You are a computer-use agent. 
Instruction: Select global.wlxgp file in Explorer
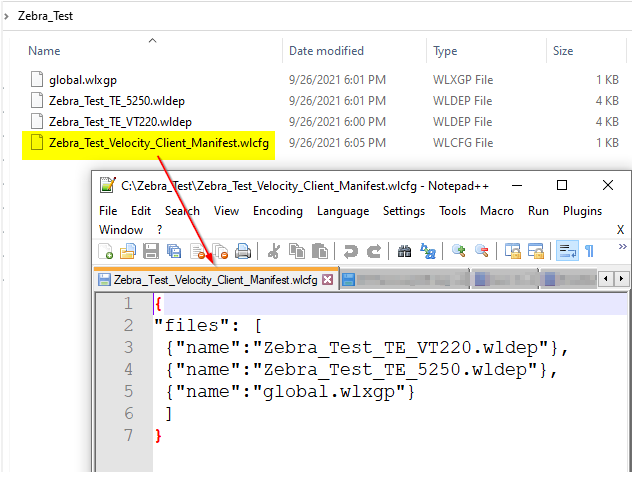[83, 80]
